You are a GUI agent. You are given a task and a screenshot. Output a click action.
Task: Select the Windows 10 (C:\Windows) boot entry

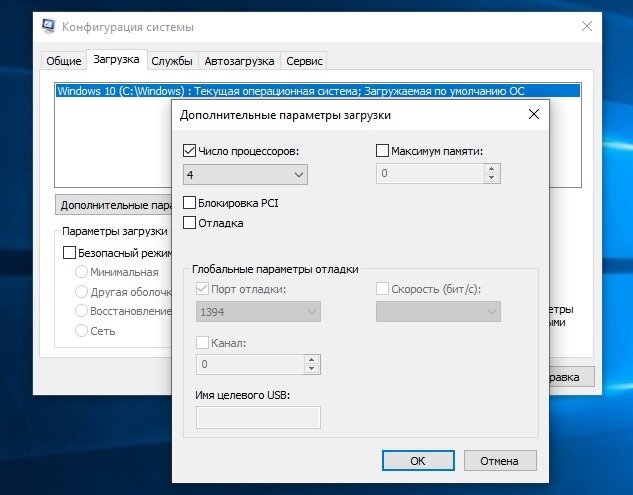click(318, 91)
